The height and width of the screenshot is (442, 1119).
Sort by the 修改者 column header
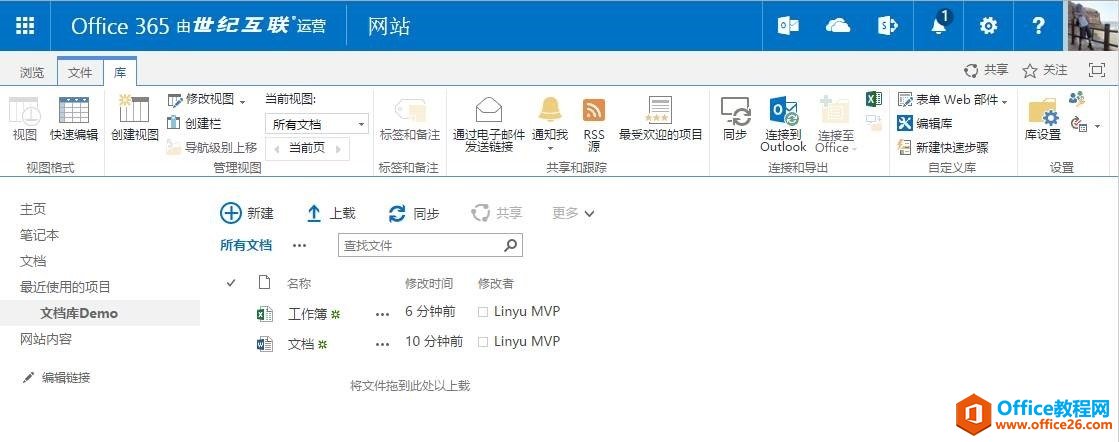[x=496, y=283]
